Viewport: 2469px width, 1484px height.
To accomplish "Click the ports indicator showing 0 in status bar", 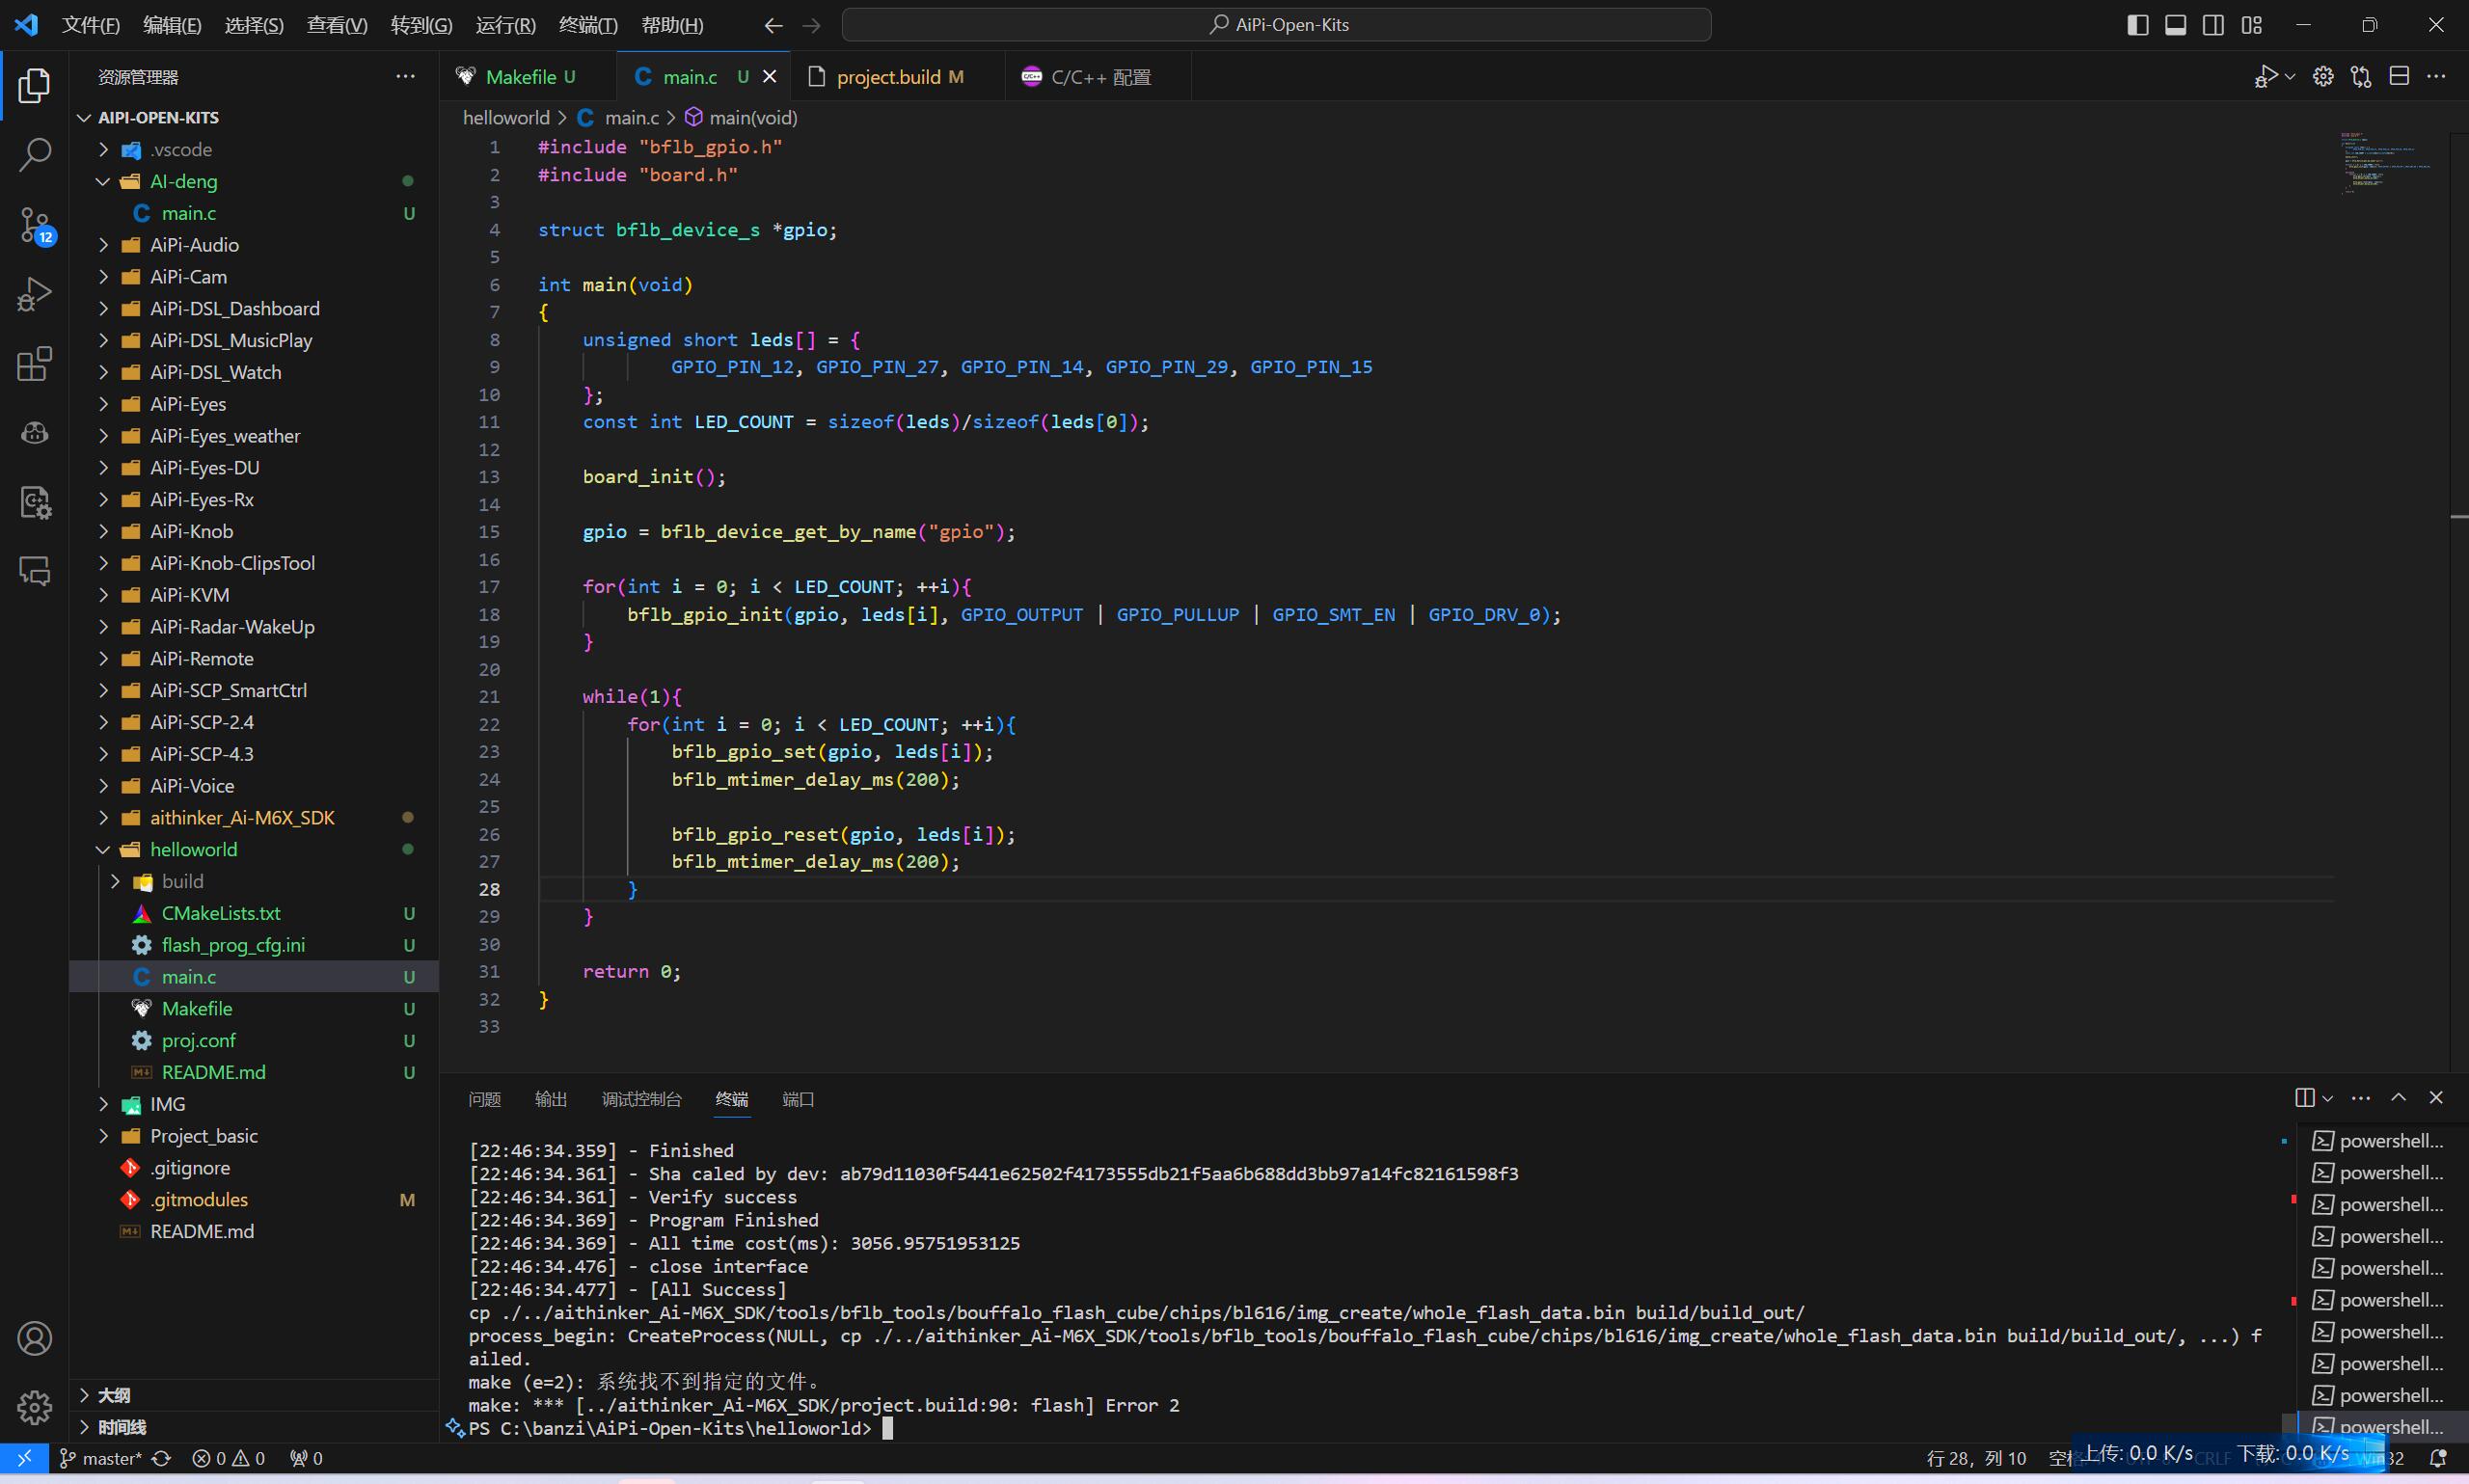I will click(306, 1459).
